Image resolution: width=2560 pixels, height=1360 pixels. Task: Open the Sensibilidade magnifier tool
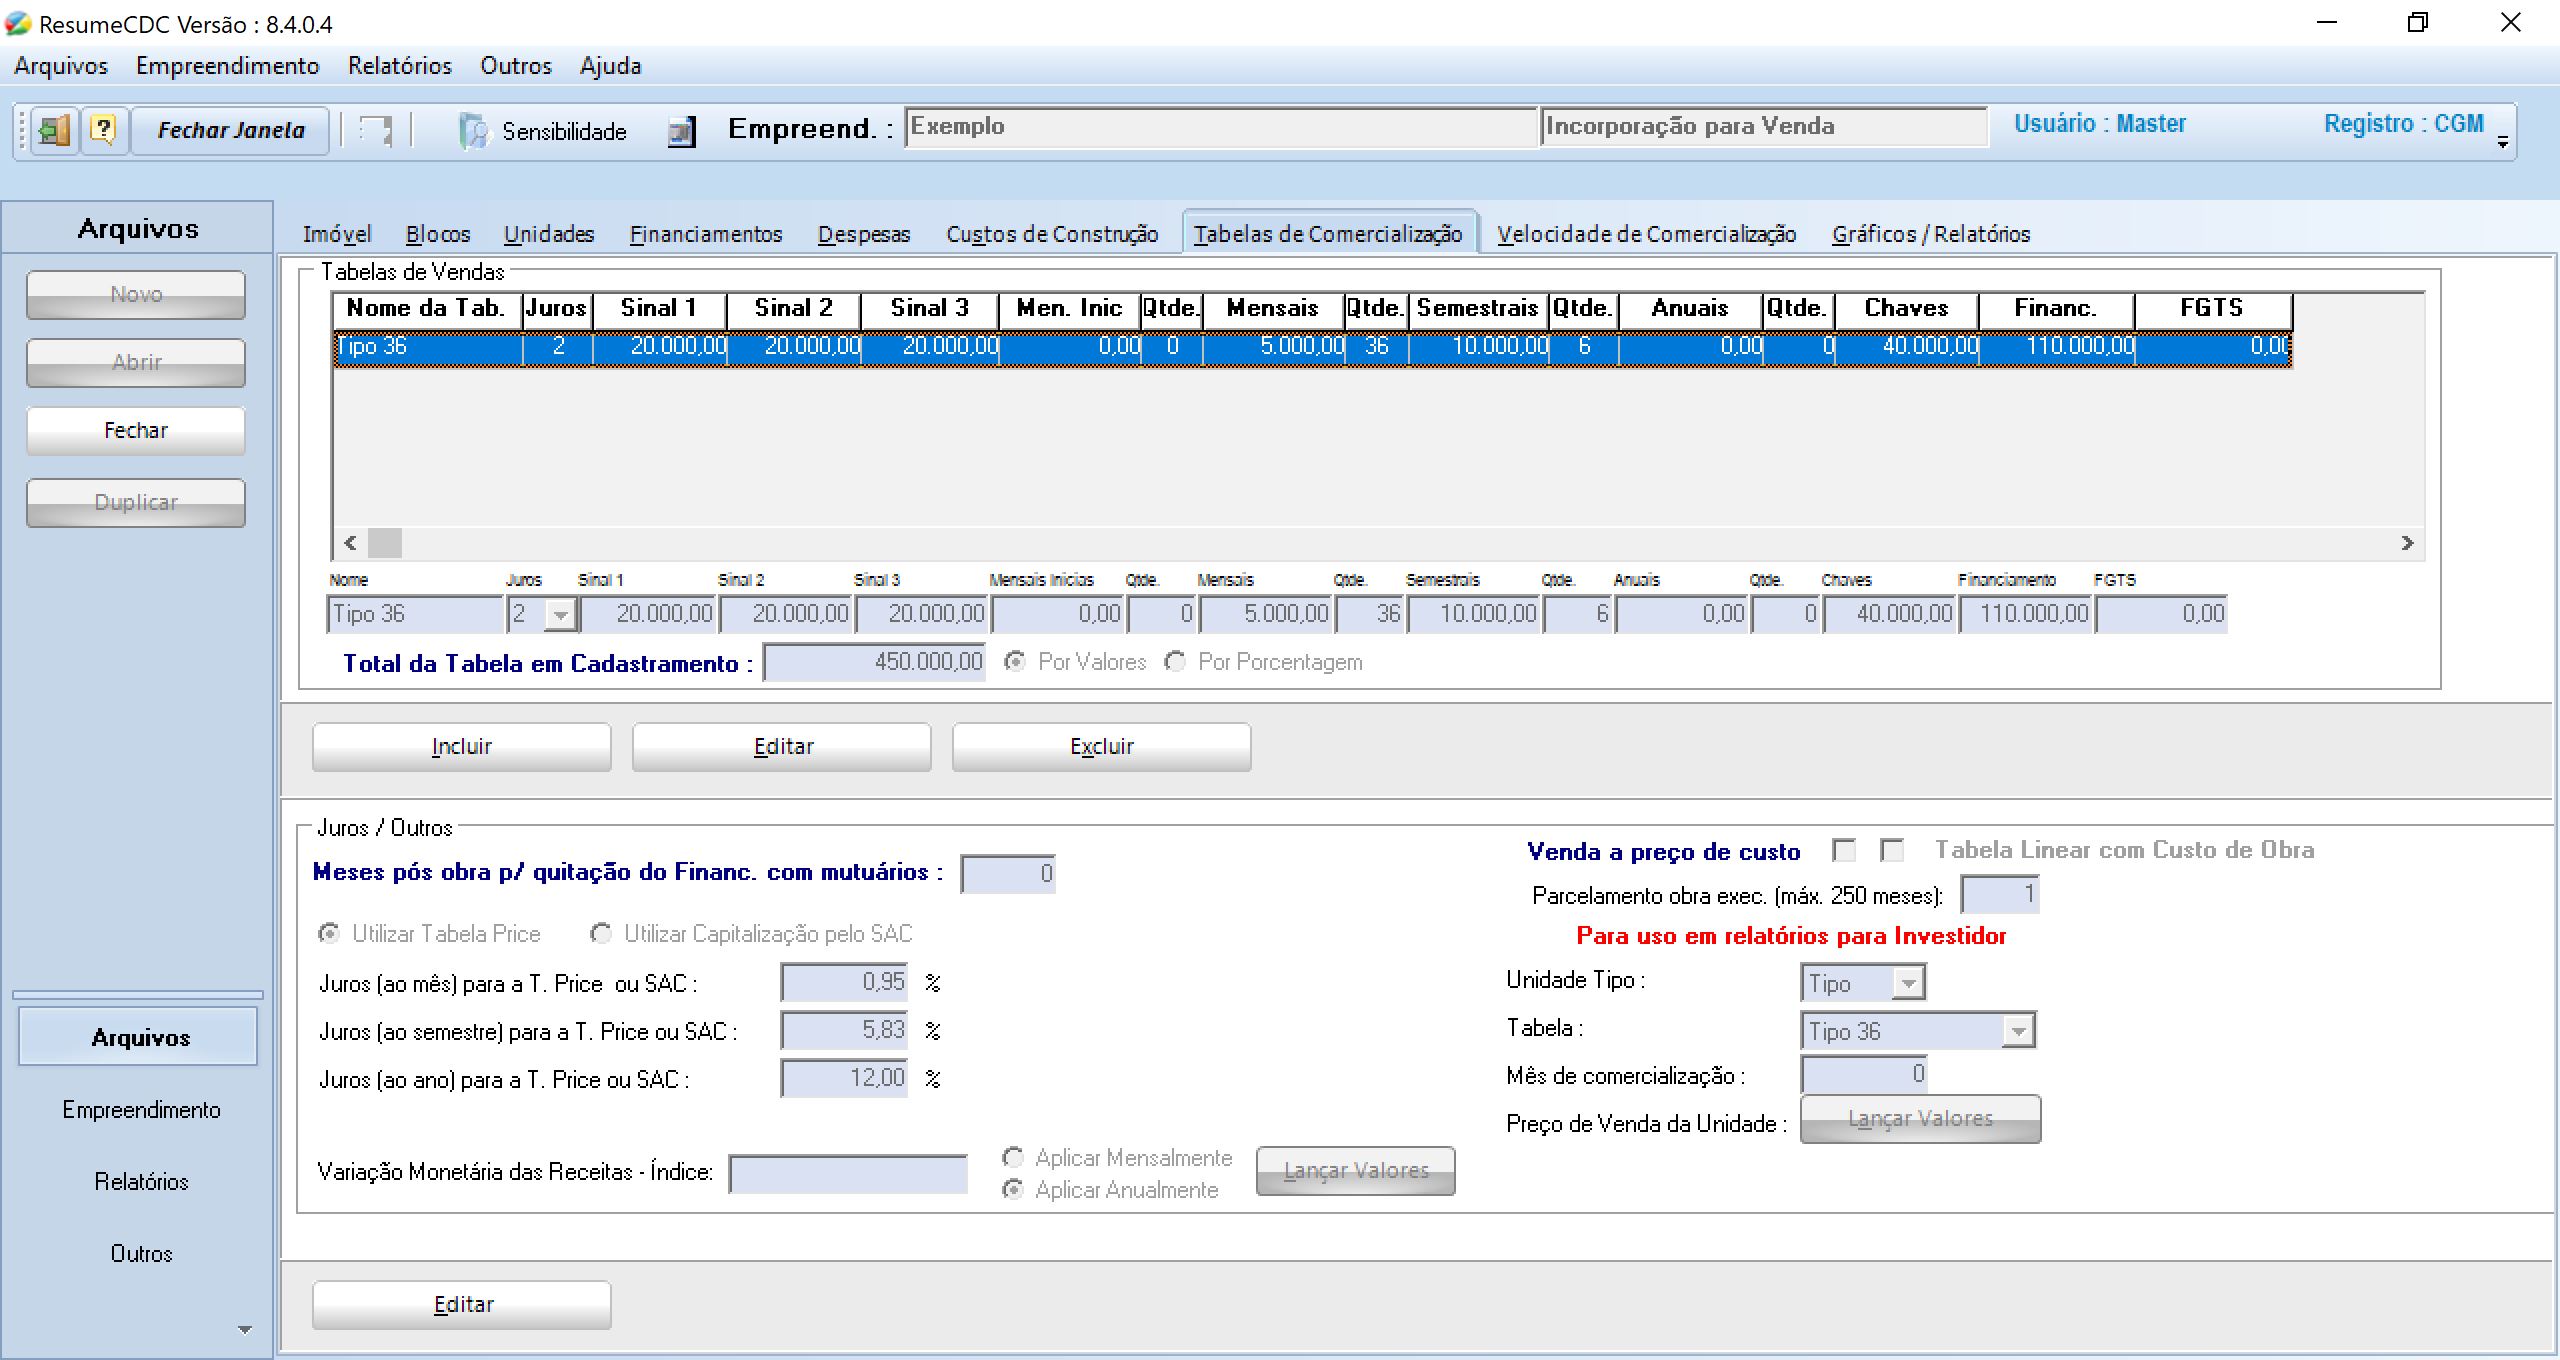coord(544,131)
